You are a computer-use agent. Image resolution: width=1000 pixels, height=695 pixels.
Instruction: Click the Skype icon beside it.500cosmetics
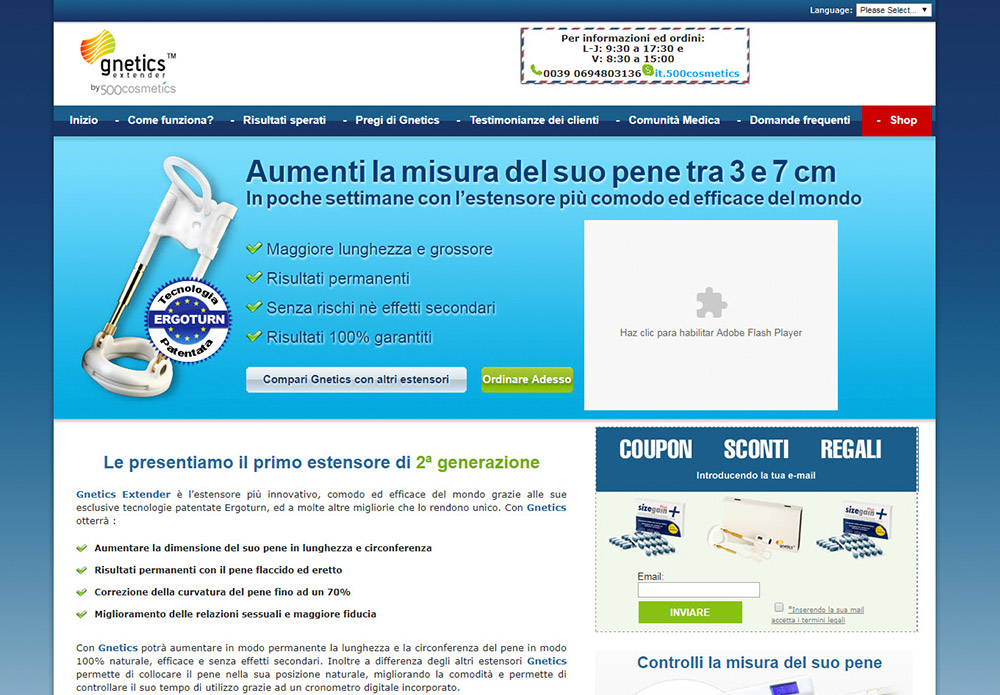[648, 71]
